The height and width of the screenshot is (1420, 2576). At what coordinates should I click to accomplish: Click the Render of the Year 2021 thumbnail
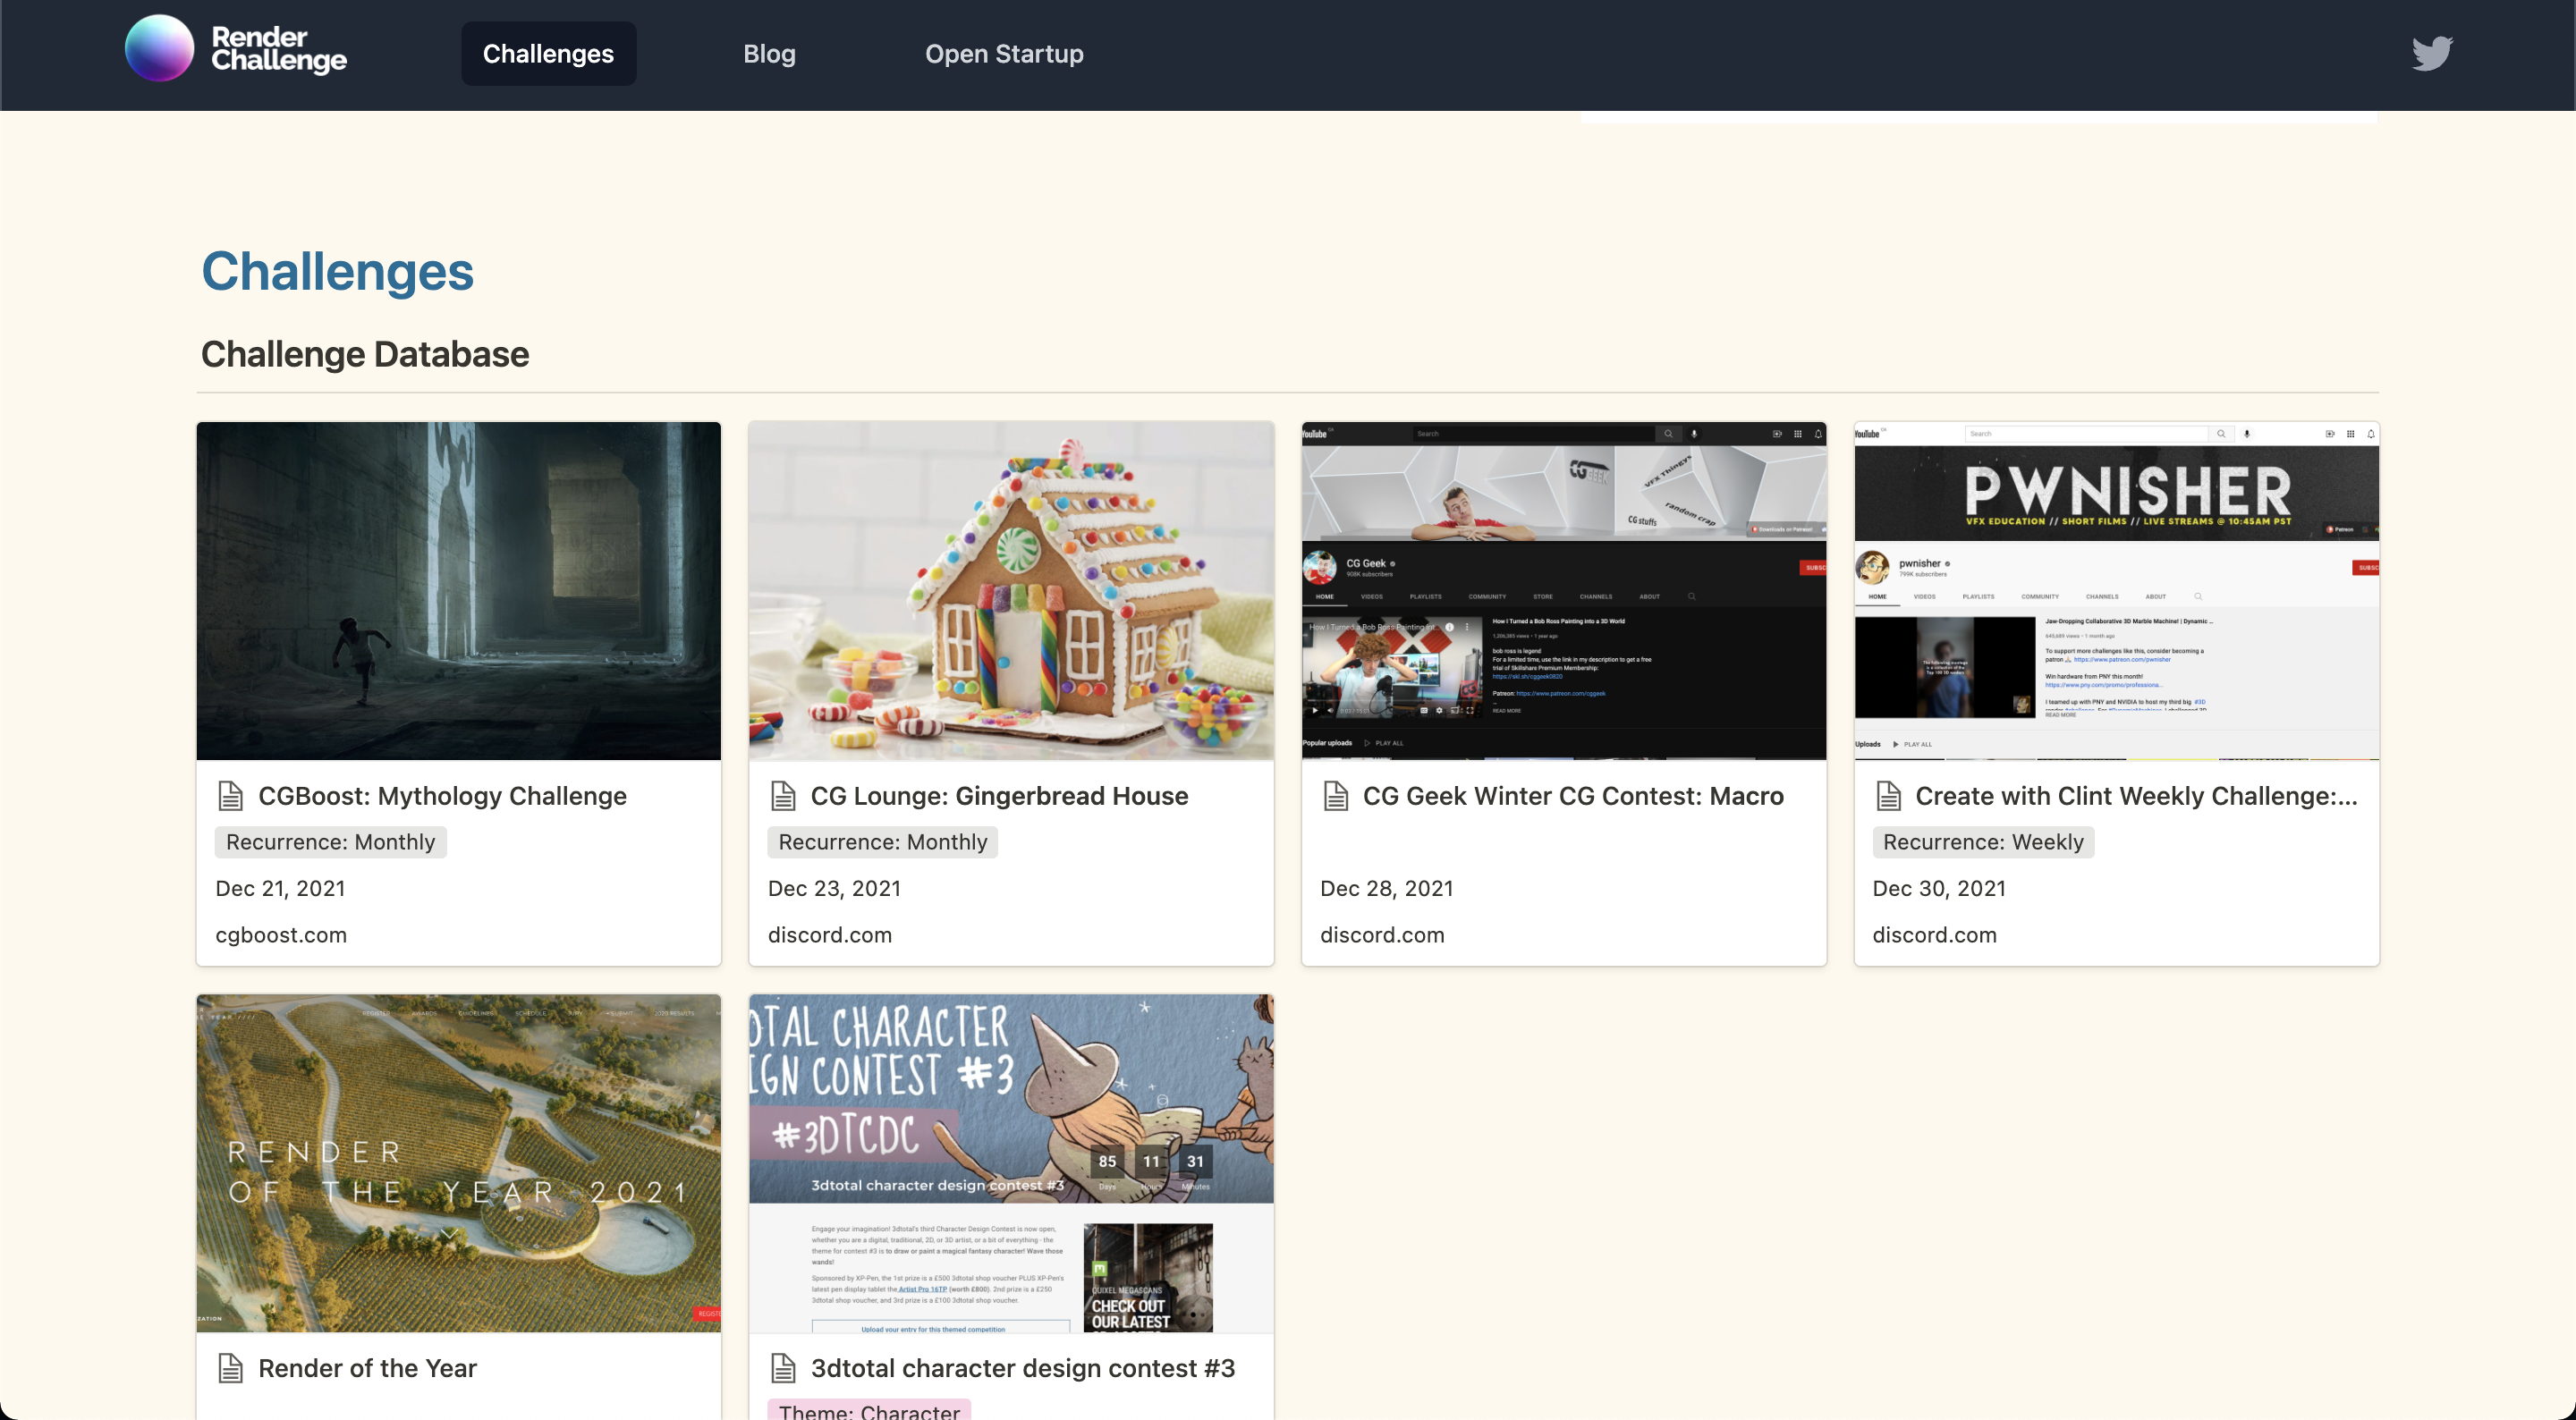click(x=458, y=1162)
